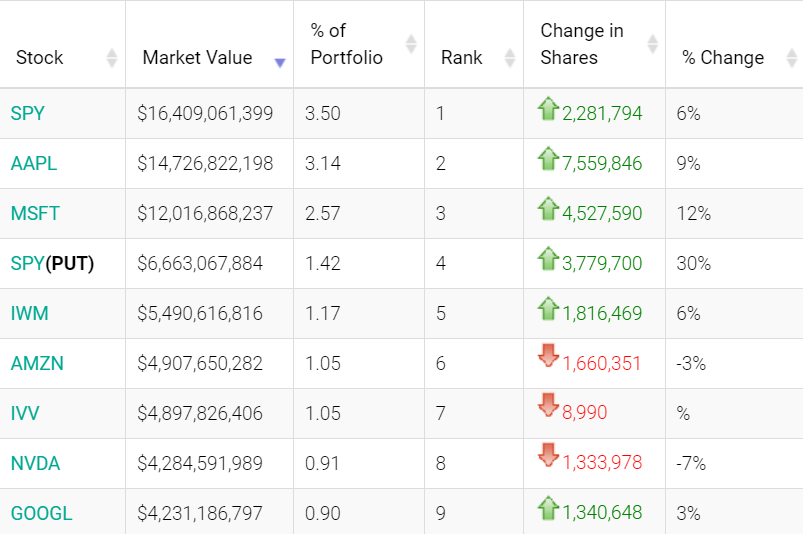Click the red down arrow beside 8,990
This screenshot has width=803, height=534.
point(548,405)
